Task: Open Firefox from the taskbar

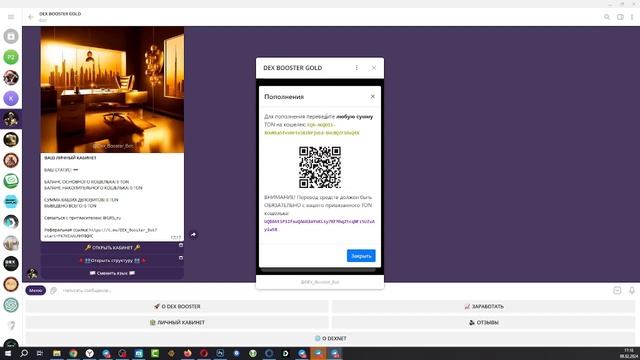Action: (187, 353)
